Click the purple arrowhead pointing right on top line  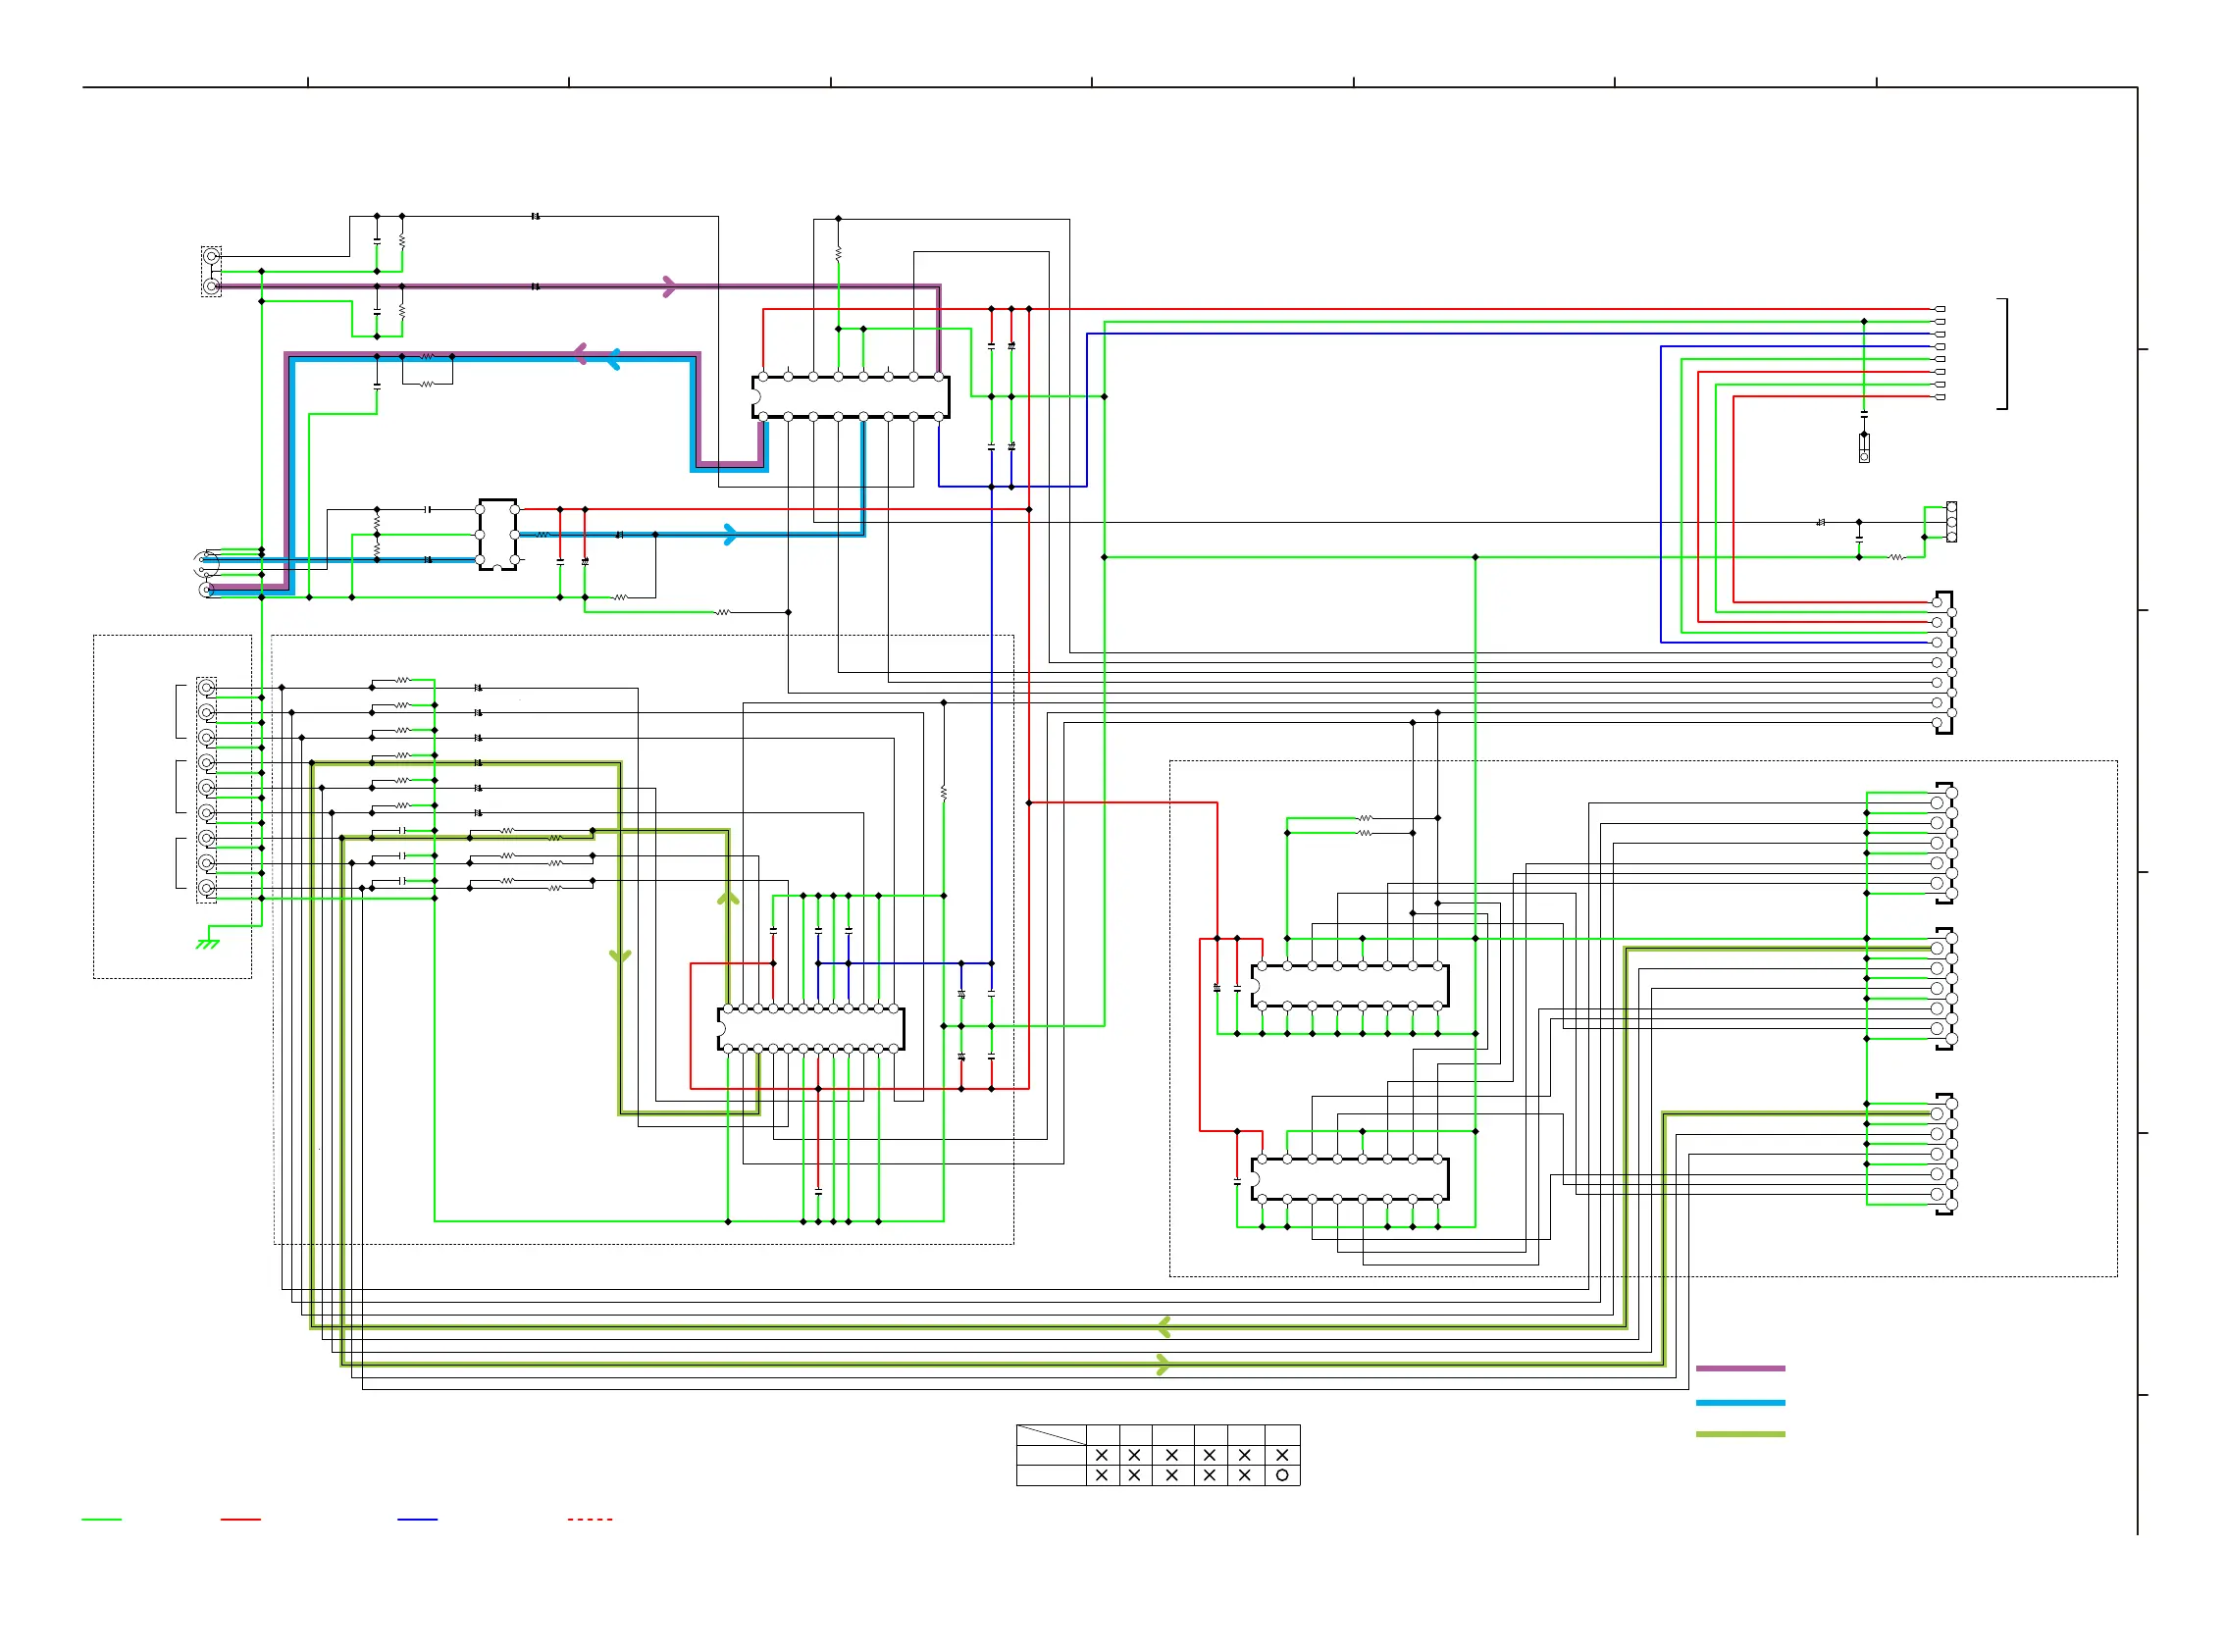669,287
